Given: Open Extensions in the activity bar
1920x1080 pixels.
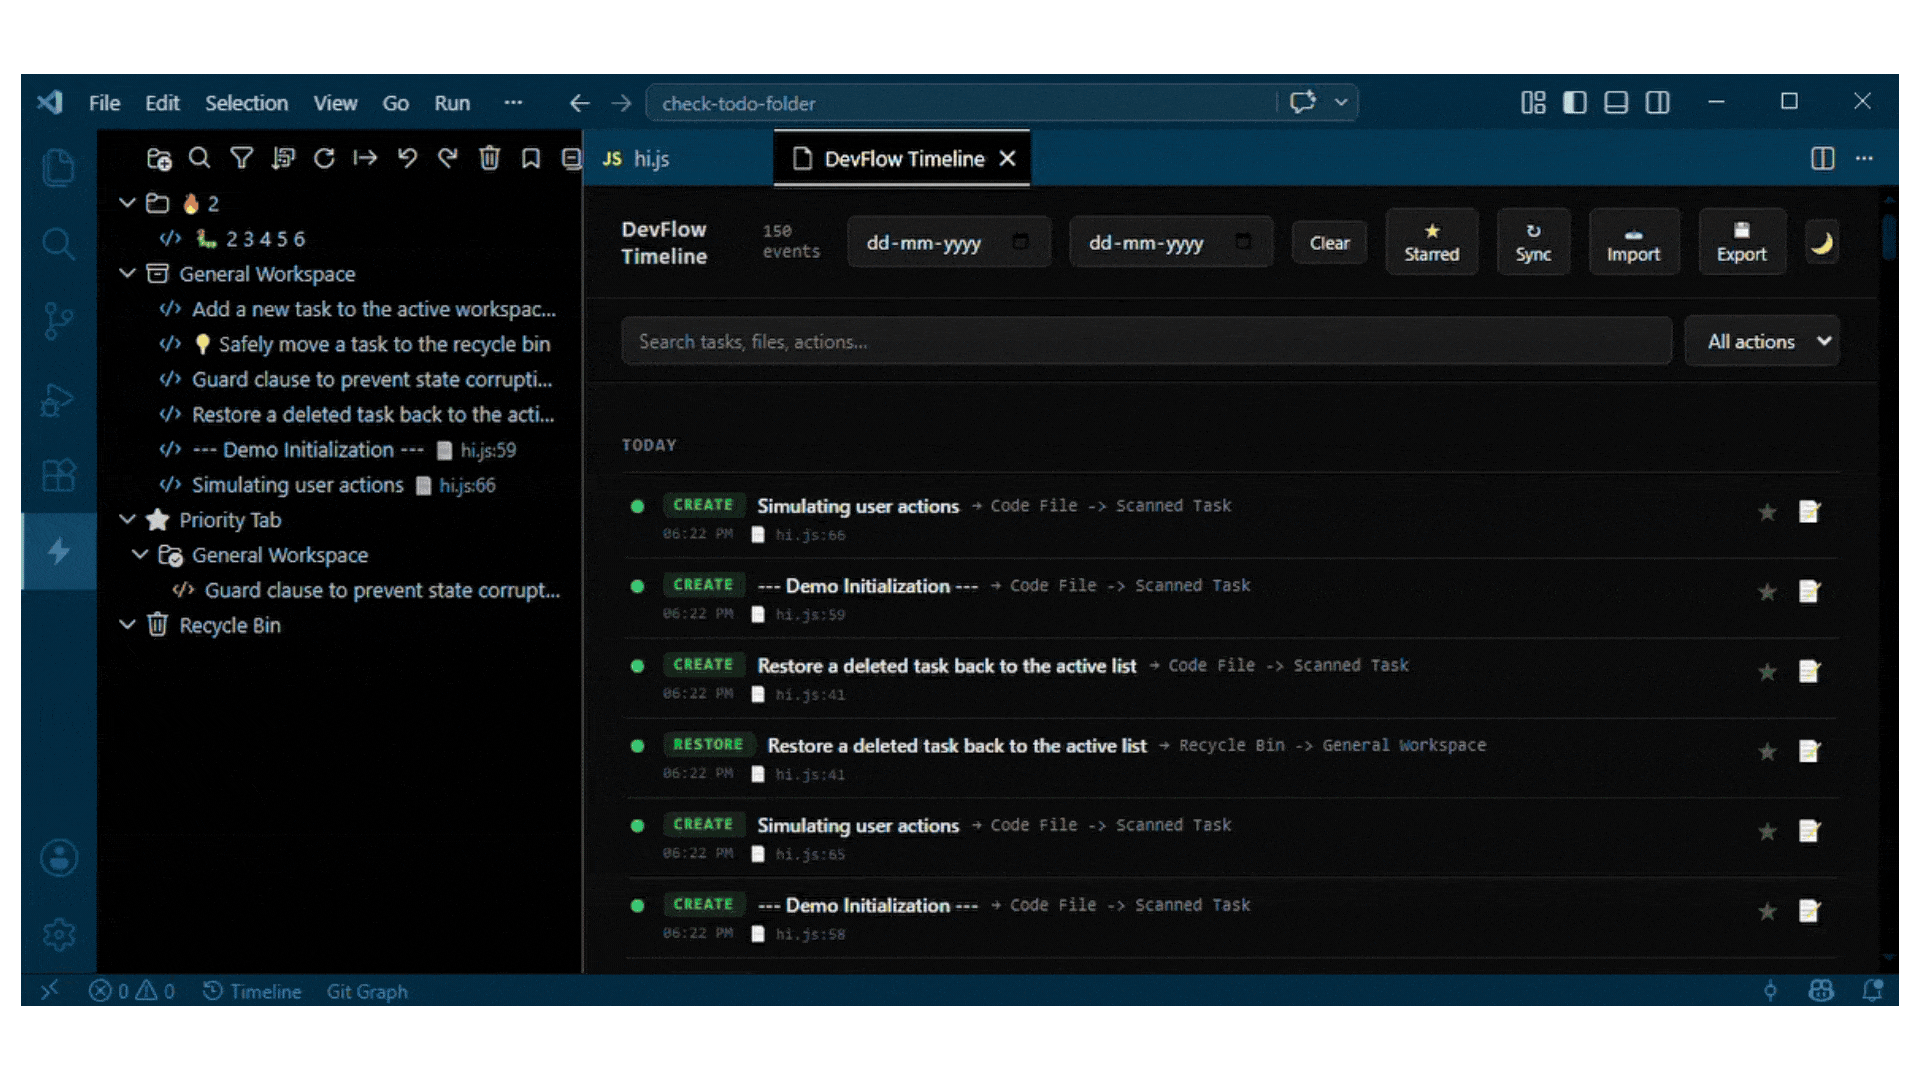Looking at the screenshot, I should (59, 475).
